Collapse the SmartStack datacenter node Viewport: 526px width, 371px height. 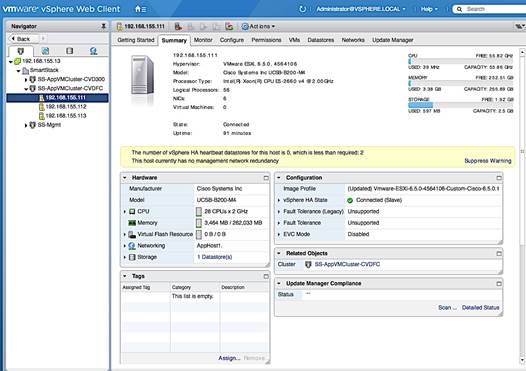18,70
